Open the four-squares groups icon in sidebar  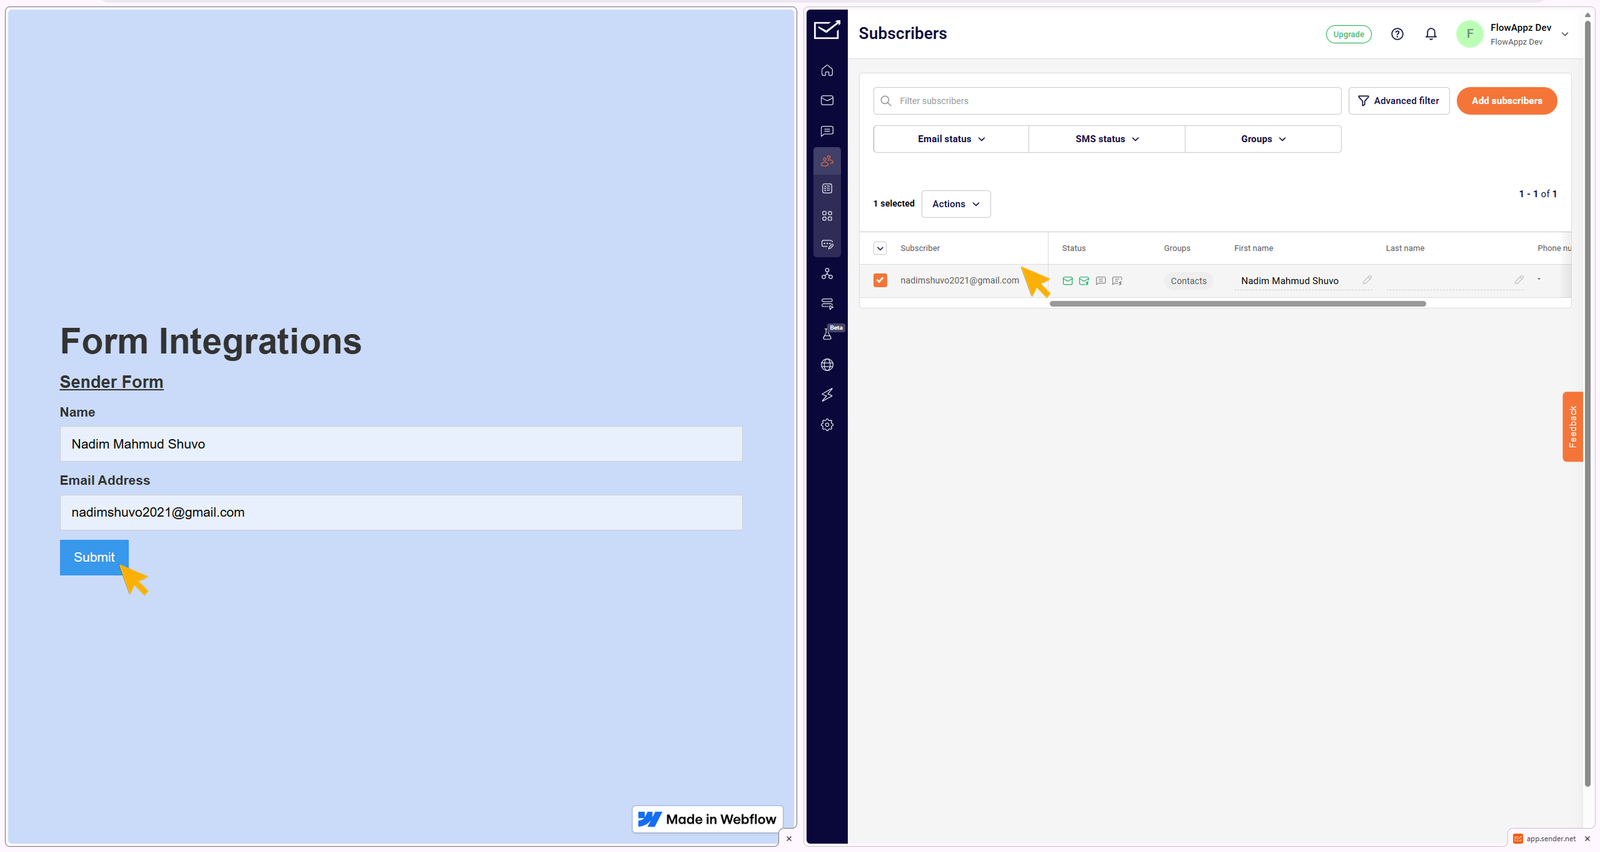[x=827, y=216]
